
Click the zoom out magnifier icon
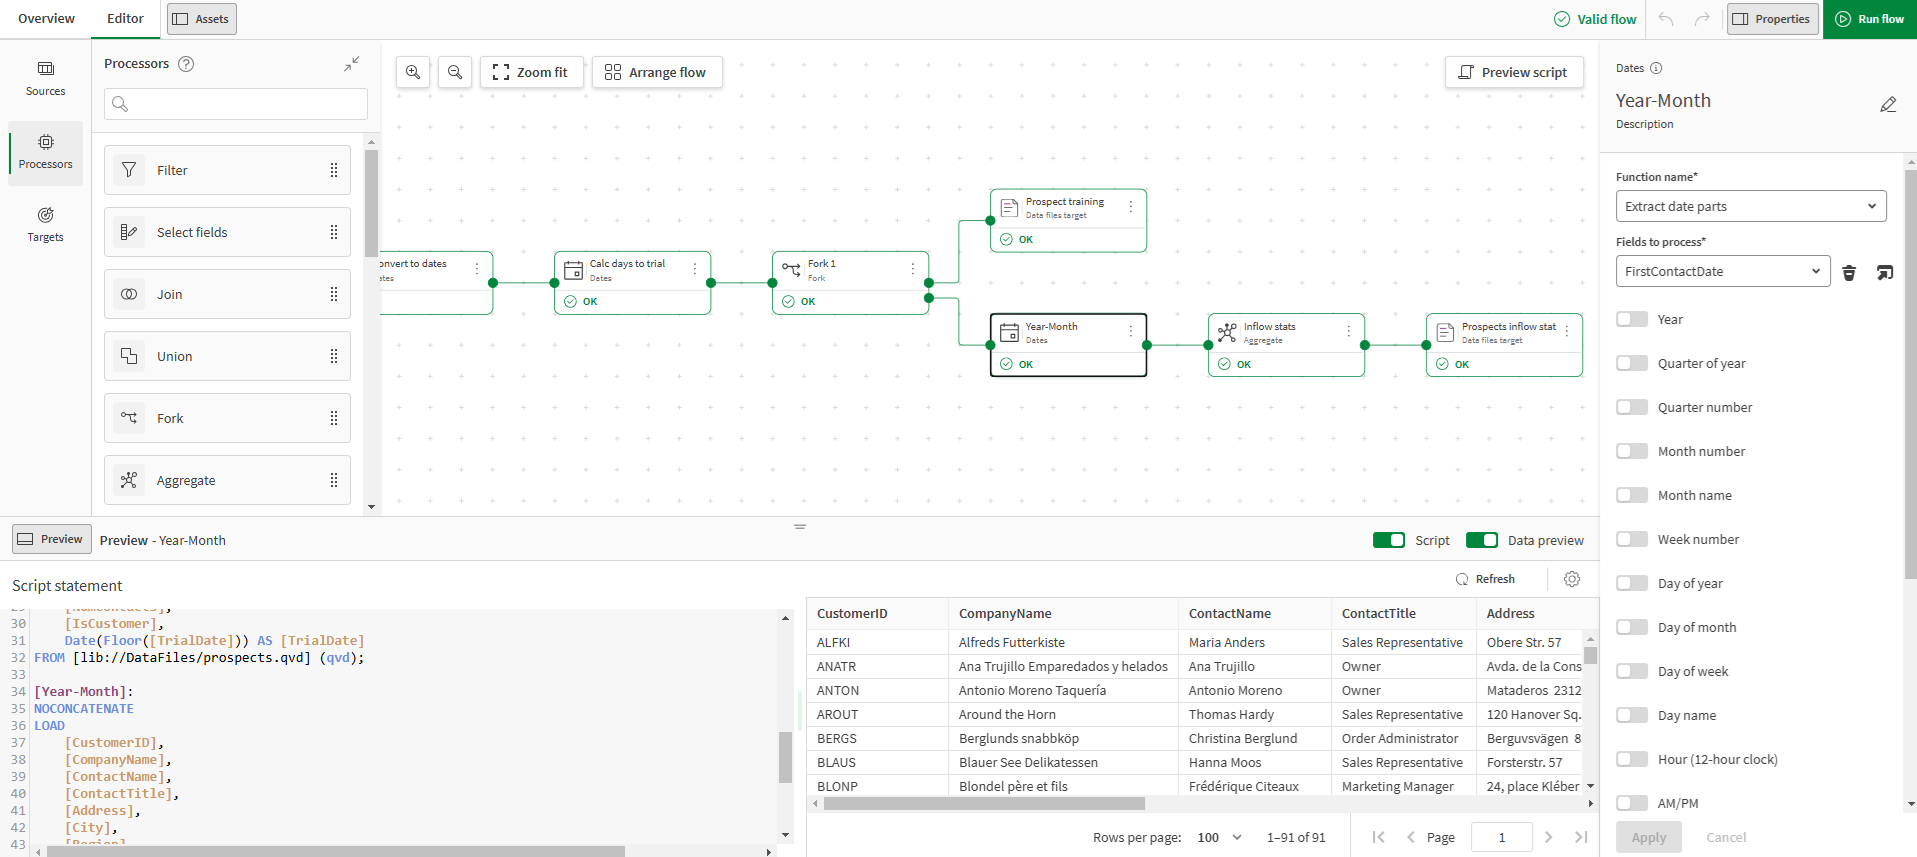(455, 72)
